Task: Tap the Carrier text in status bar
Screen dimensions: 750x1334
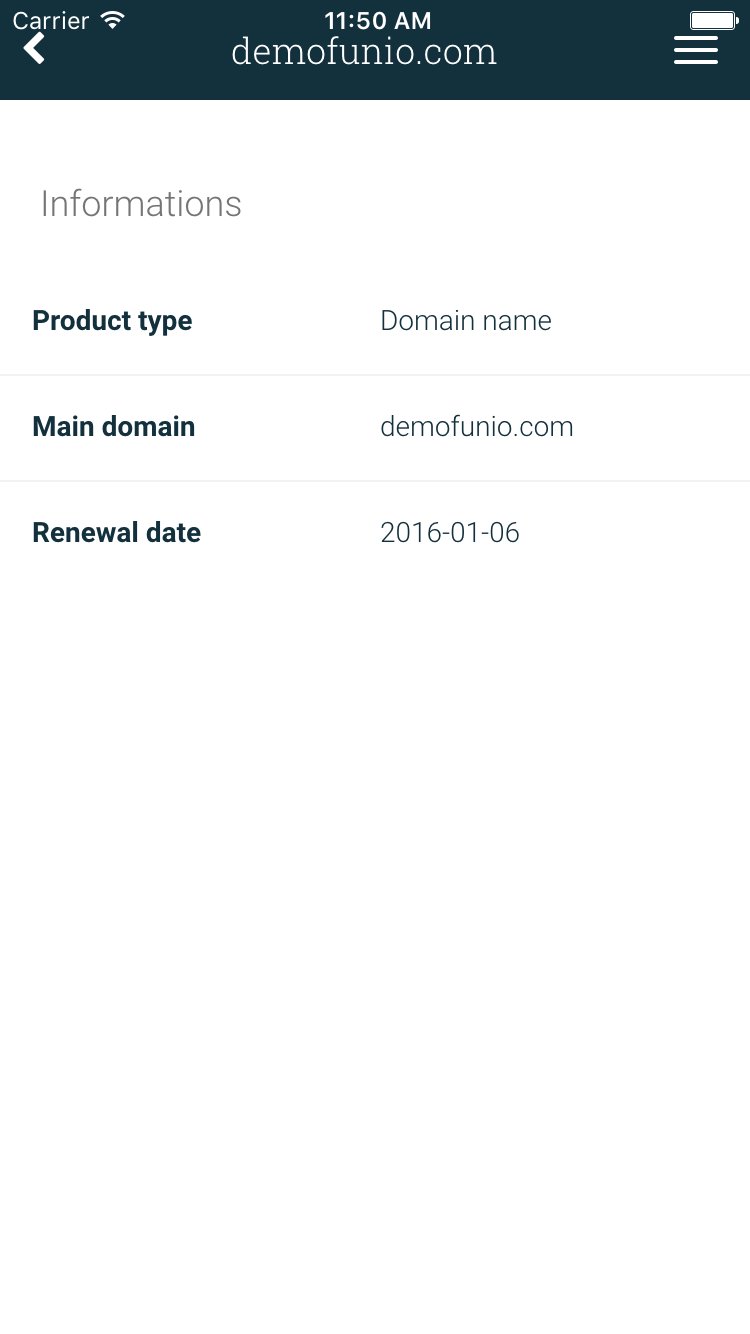Action: pyautogui.click(x=51, y=20)
